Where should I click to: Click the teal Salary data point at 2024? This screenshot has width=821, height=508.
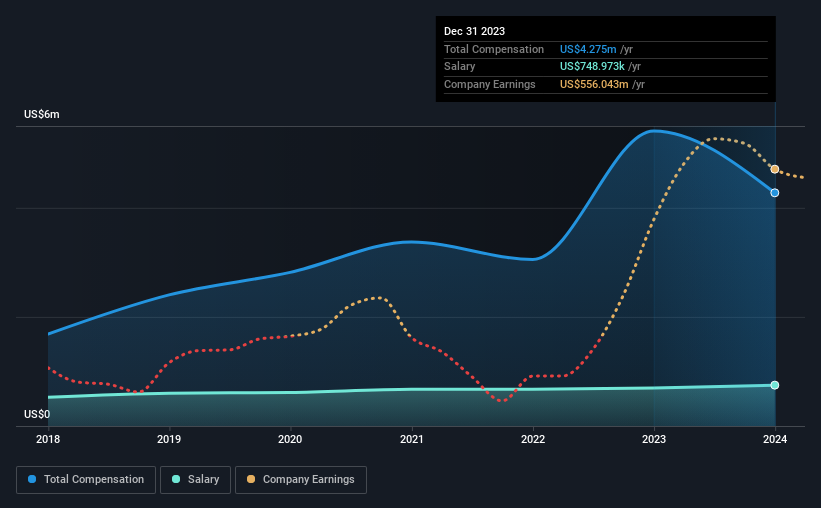tap(774, 385)
